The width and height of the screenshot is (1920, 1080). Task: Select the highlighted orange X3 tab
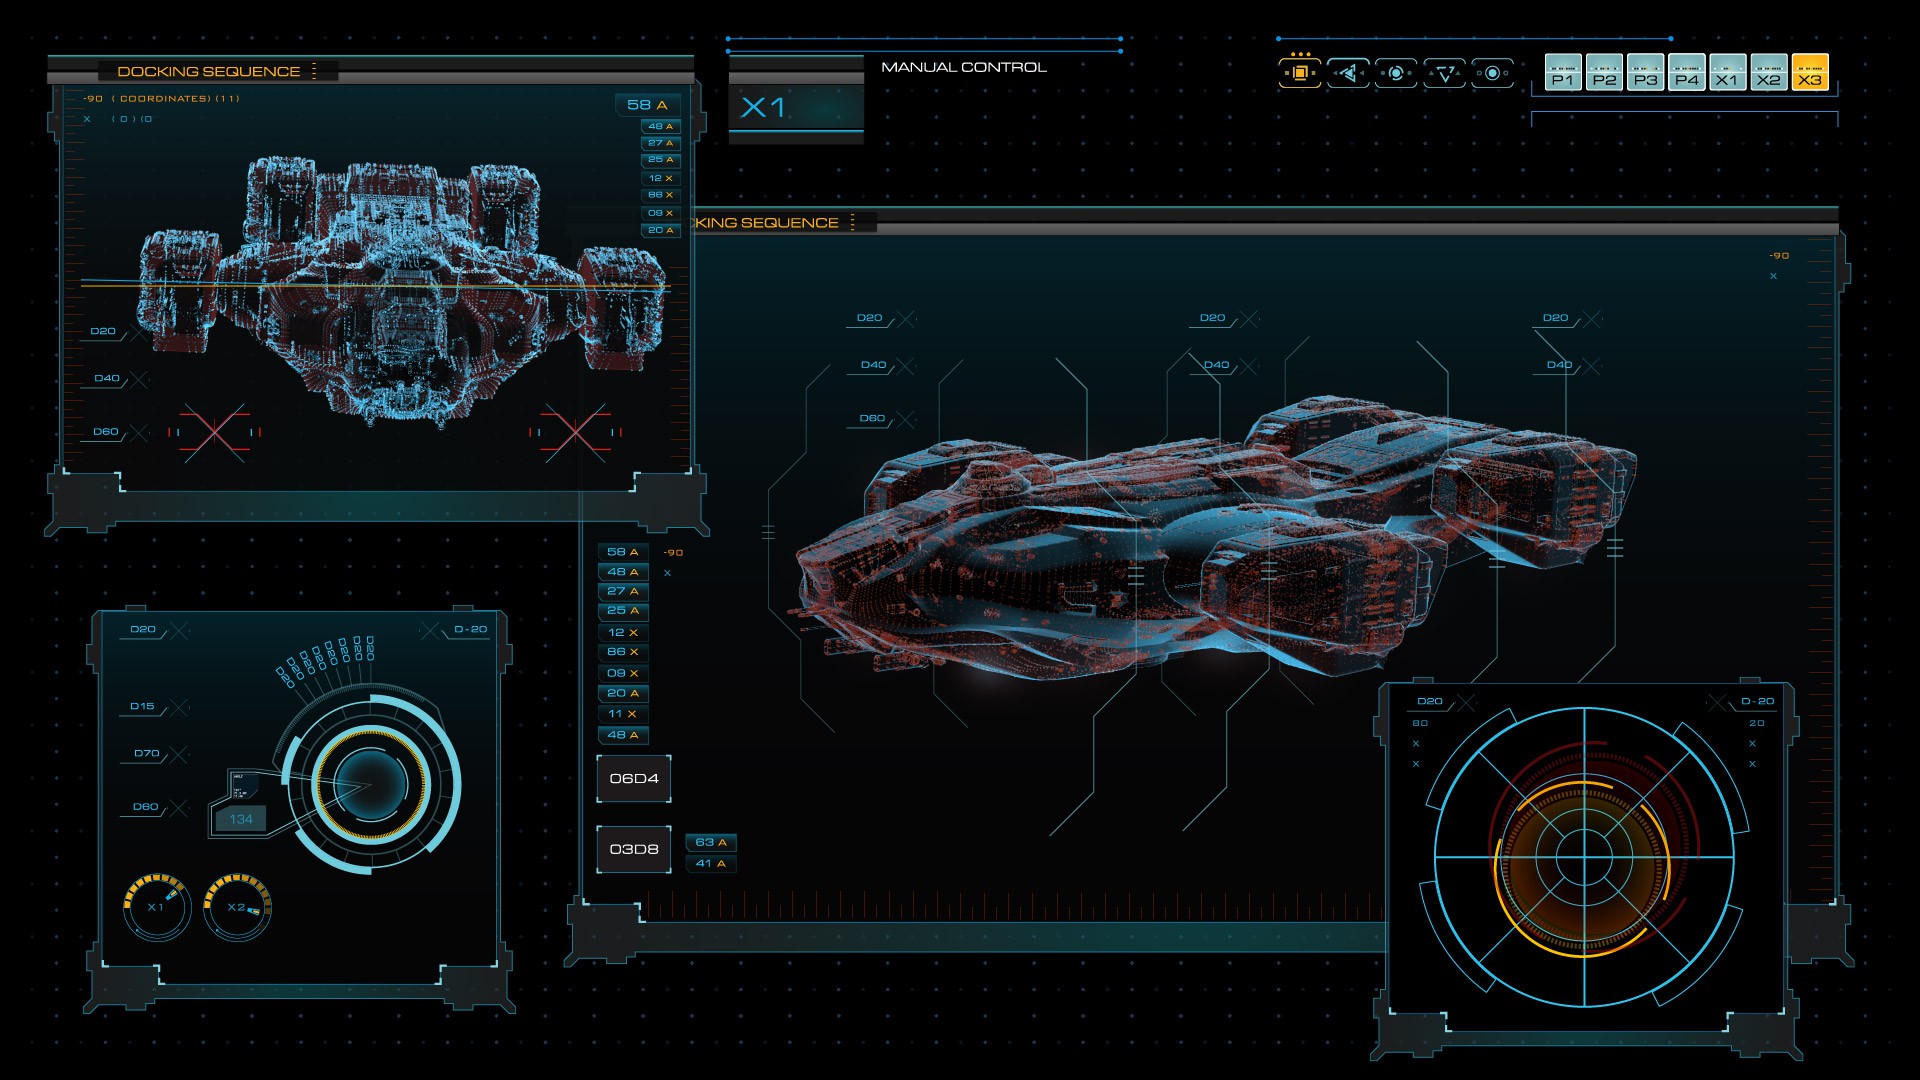[1810, 73]
